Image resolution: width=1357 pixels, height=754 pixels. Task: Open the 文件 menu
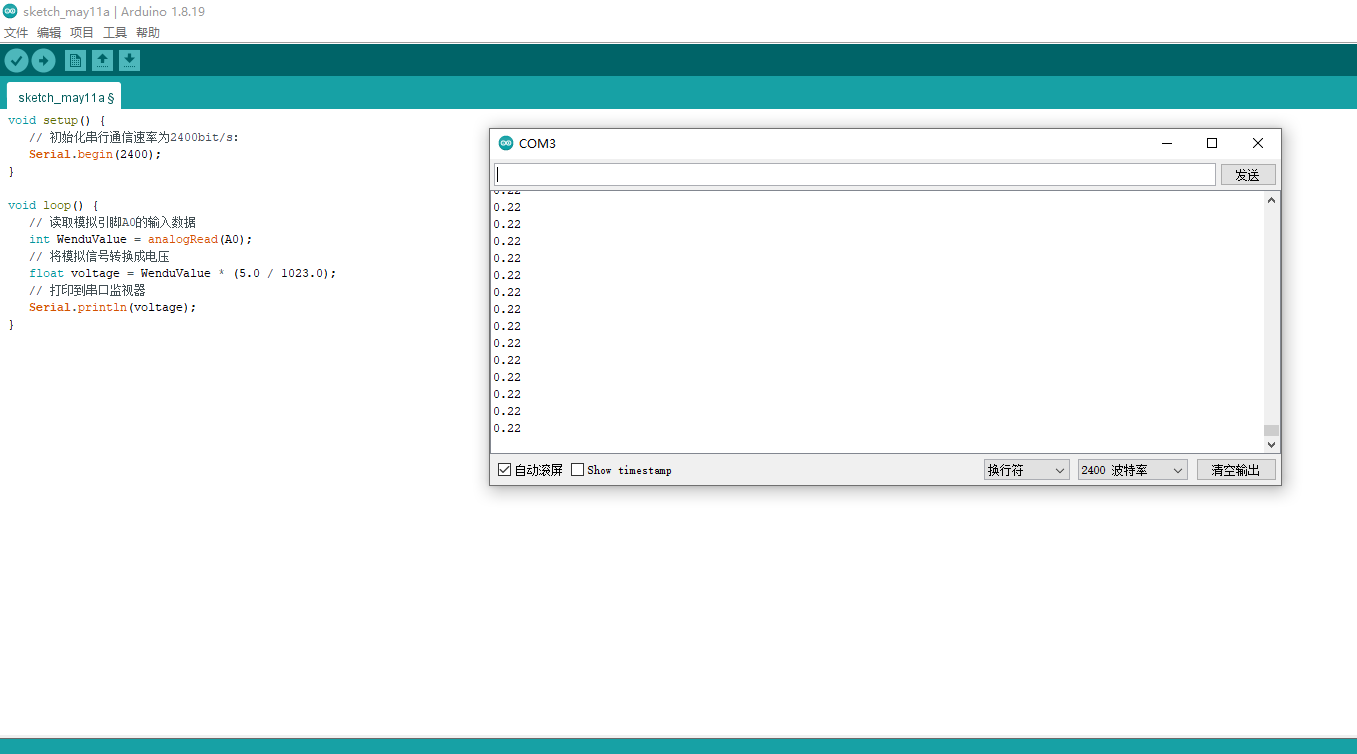click(16, 33)
